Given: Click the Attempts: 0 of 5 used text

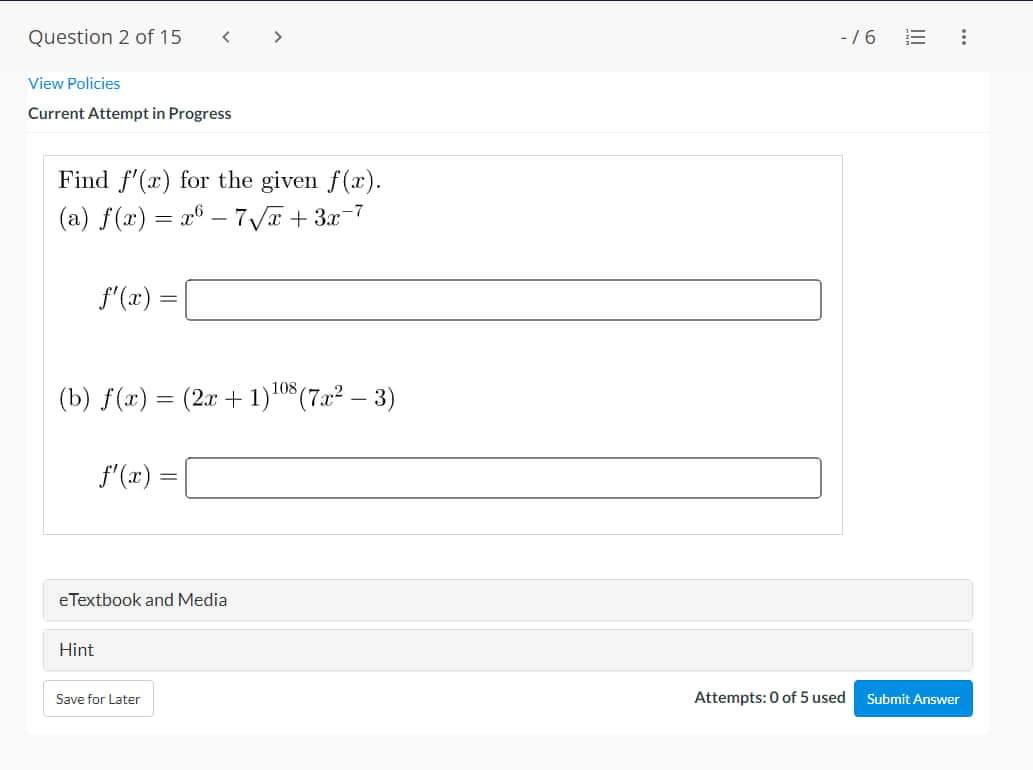Looking at the screenshot, I should click(x=769, y=698).
